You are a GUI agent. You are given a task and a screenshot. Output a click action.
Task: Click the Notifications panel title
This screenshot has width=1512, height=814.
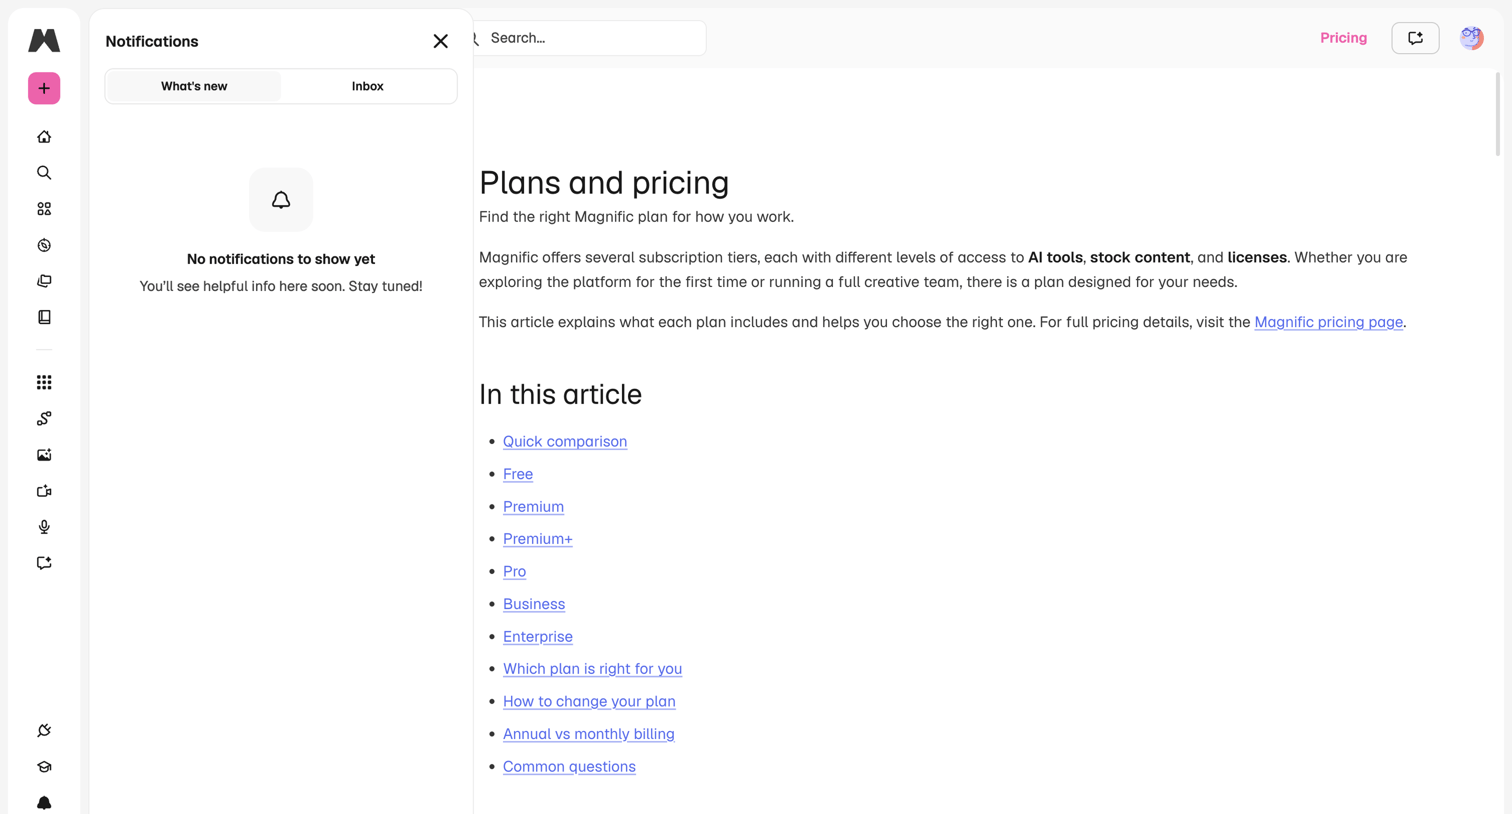pos(152,41)
